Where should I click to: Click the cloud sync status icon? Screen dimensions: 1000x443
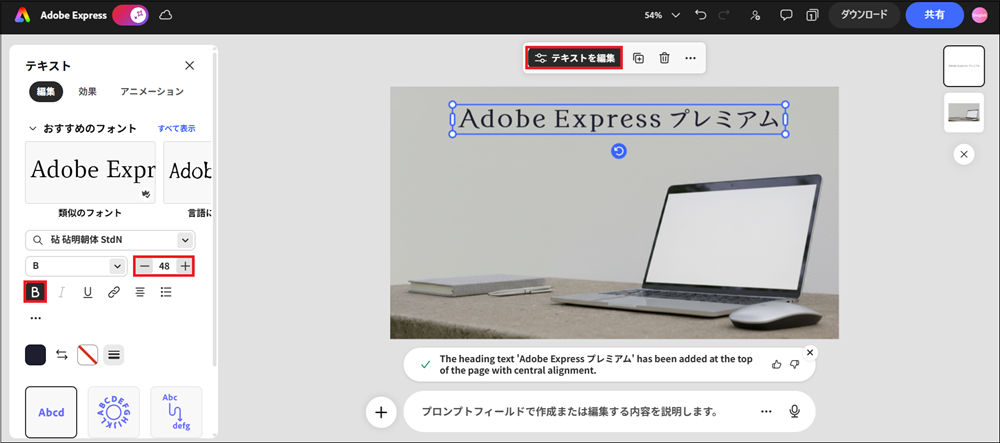click(x=166, y=15)
